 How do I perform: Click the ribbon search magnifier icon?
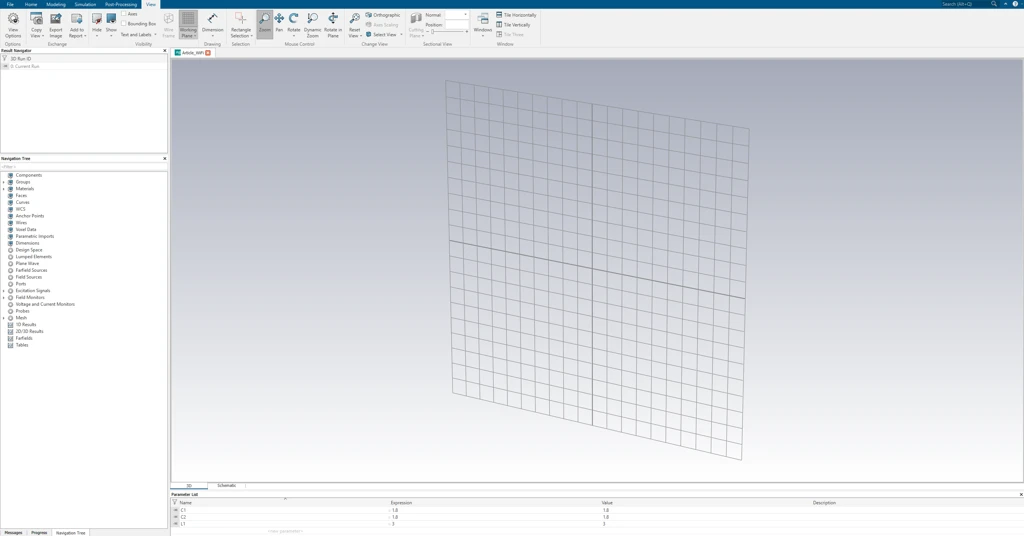[994, 4]
